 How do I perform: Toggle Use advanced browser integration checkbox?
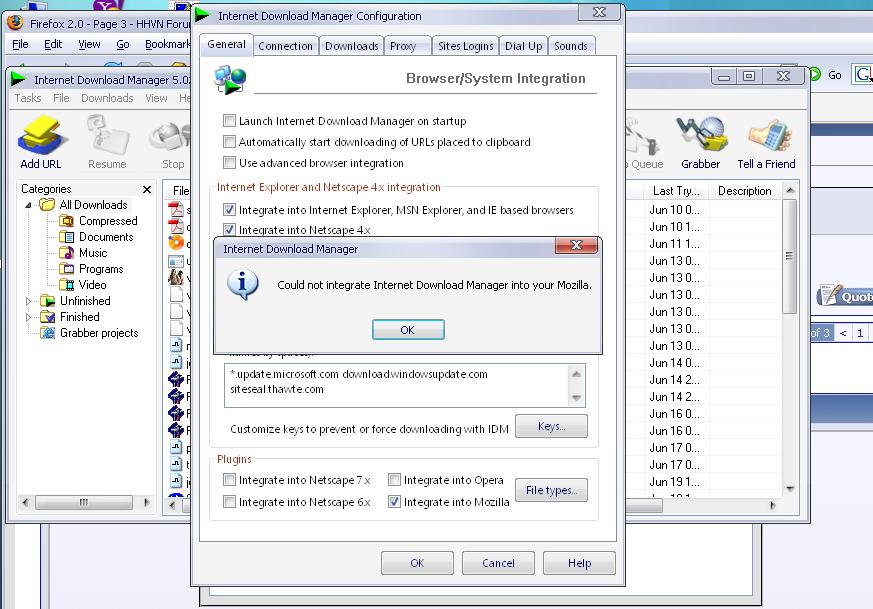(230, 163)
